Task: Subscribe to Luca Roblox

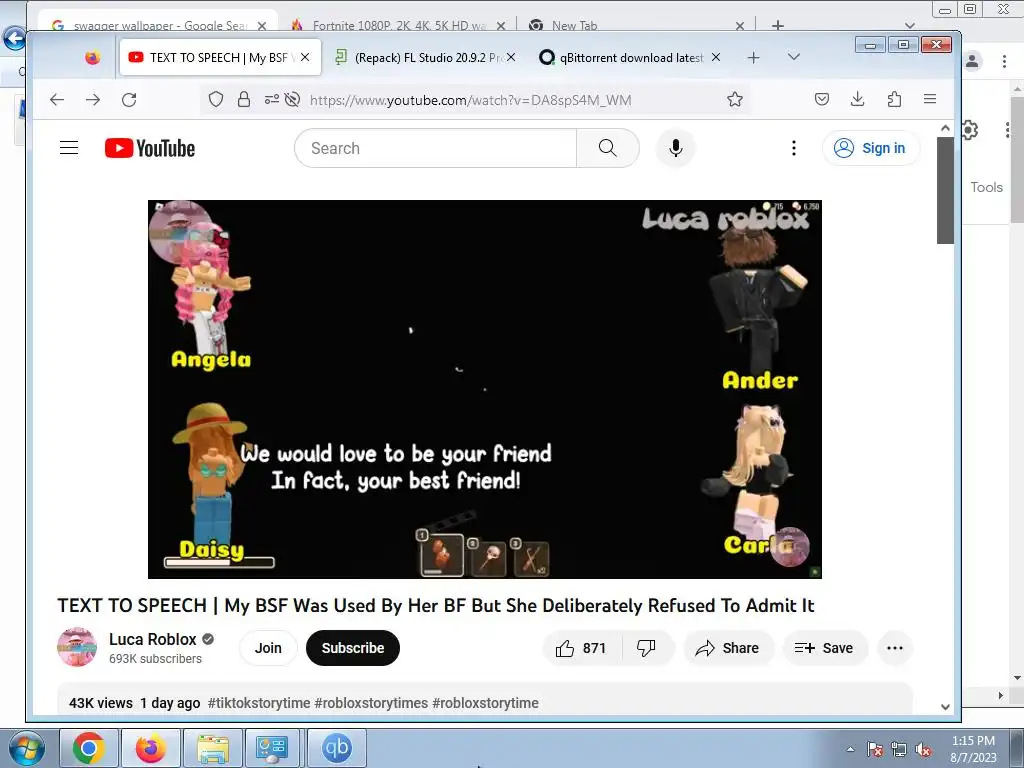Action: (353, 648)
